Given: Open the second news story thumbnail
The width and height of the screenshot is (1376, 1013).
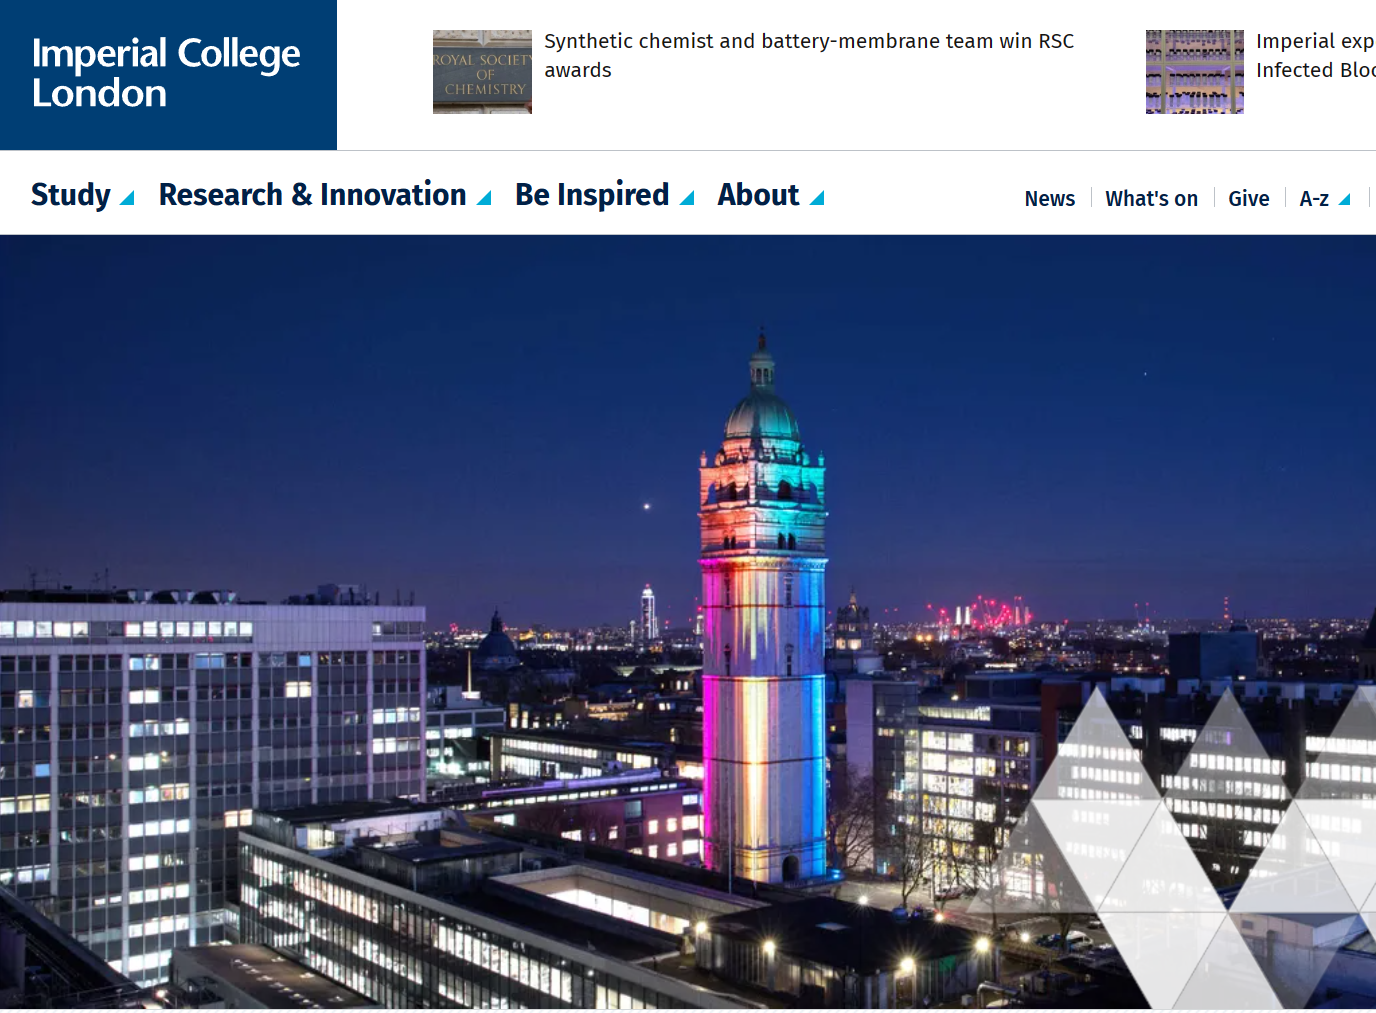Looking at the screenshot, I should pos(1194,72).
